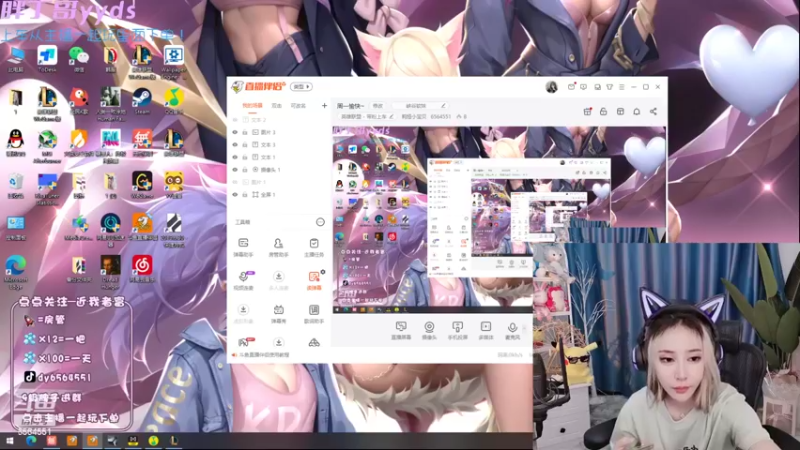This screenshot has width=800, height=450.
Task: Click the bell notification icon above preview
Action: click(637, 111)
